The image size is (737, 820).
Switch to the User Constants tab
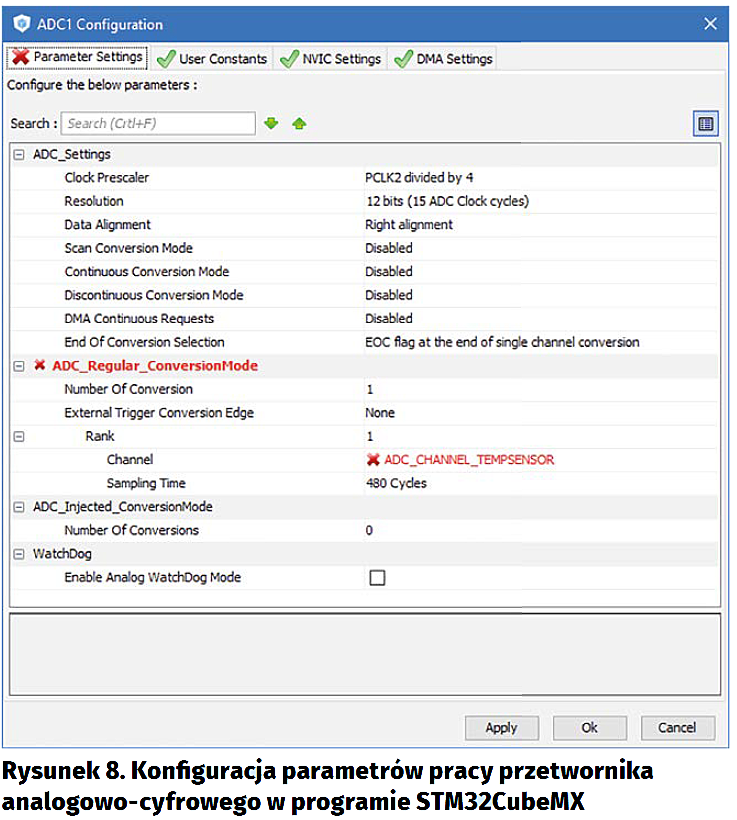click(213, 58)
